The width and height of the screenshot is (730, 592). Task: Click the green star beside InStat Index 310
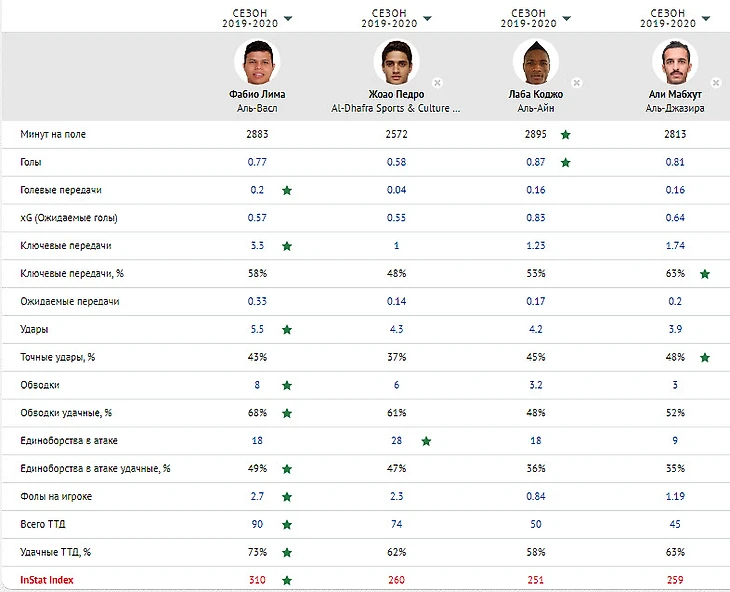point(287,580)
